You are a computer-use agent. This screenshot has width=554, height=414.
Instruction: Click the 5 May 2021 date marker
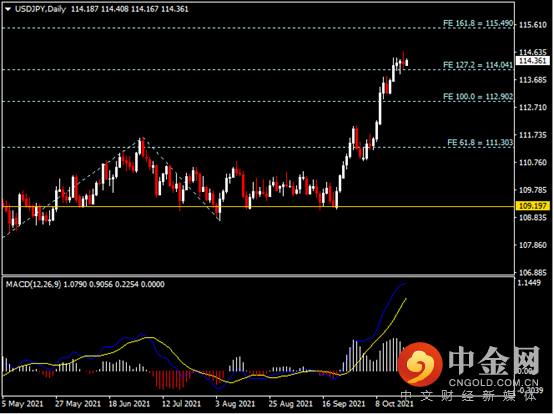(x=23, y=403)
